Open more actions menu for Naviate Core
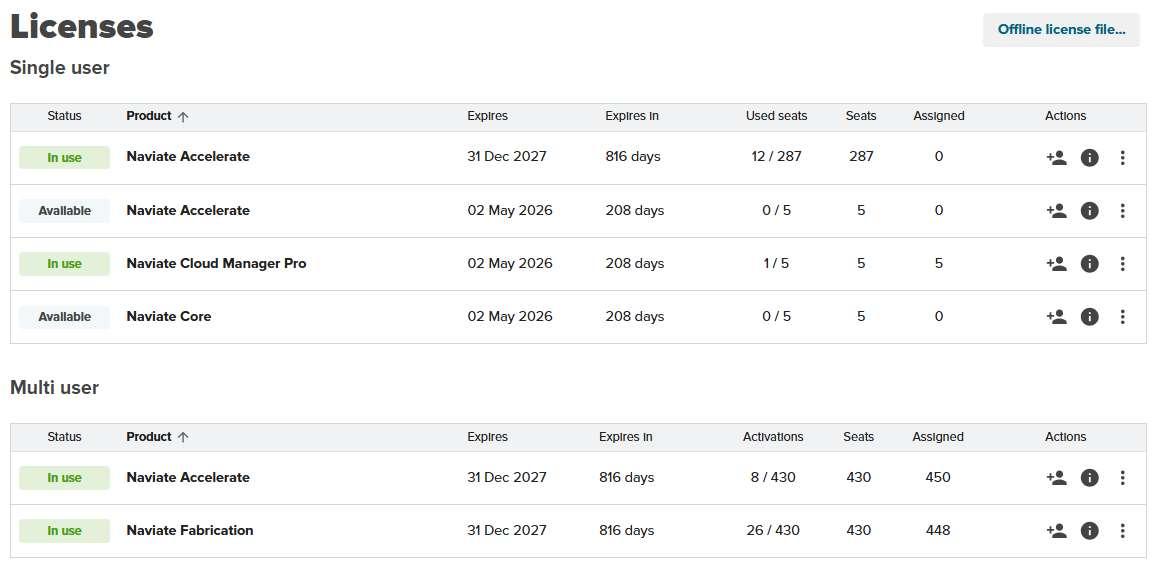Image resolution: width=1166 pixels, height=575 pixels. [1123, 317]
